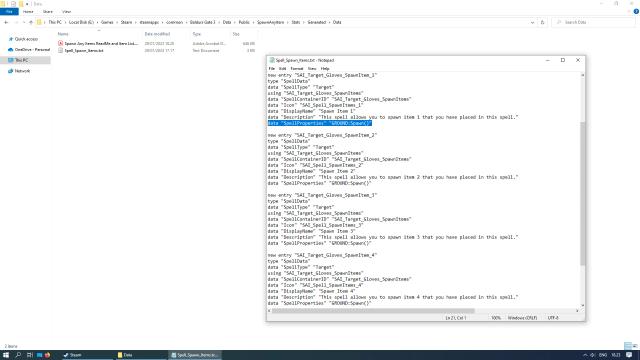This screenshot has width=640, height=360.
Task: Click the taskbar Search magnifier icon
Action: [18, 355]
